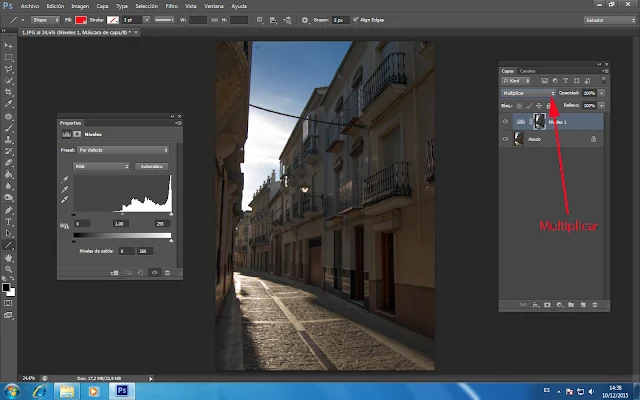Image resolution: width=640 pixels, height=400 pixels.
Task: Click the Automático button
Action: point(151,166)
